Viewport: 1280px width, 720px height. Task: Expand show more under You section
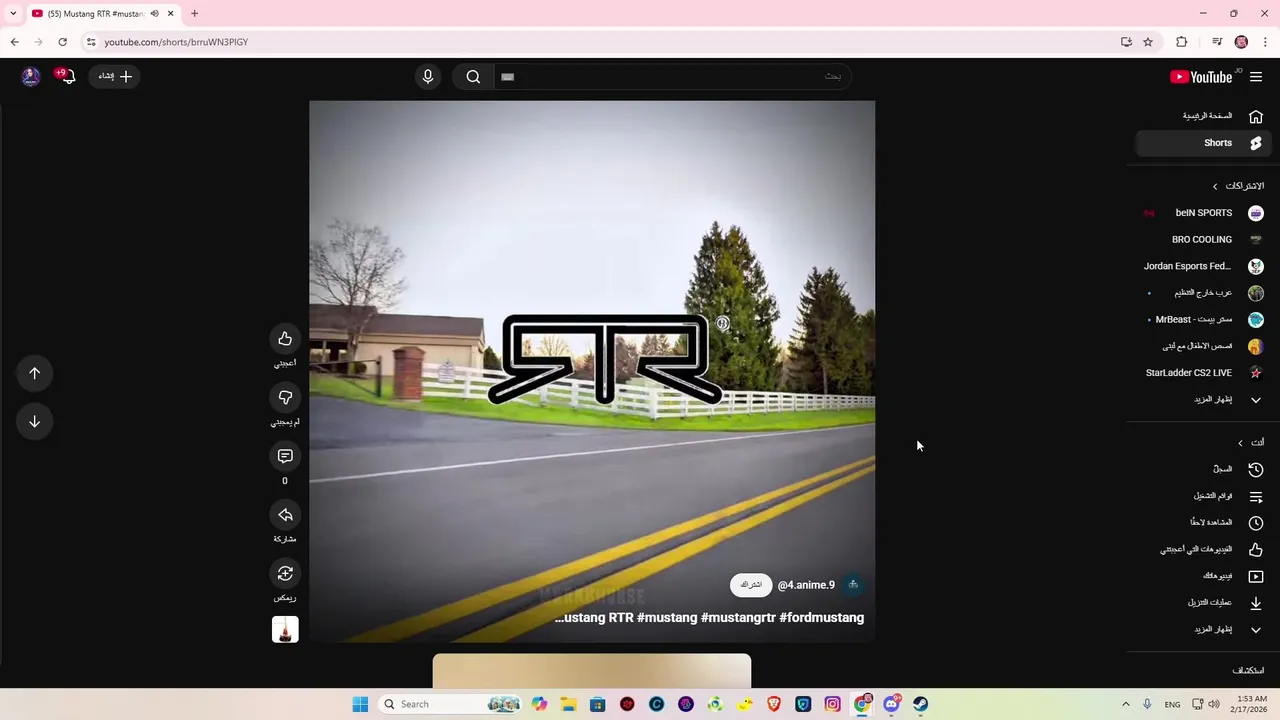[1255, 630]
